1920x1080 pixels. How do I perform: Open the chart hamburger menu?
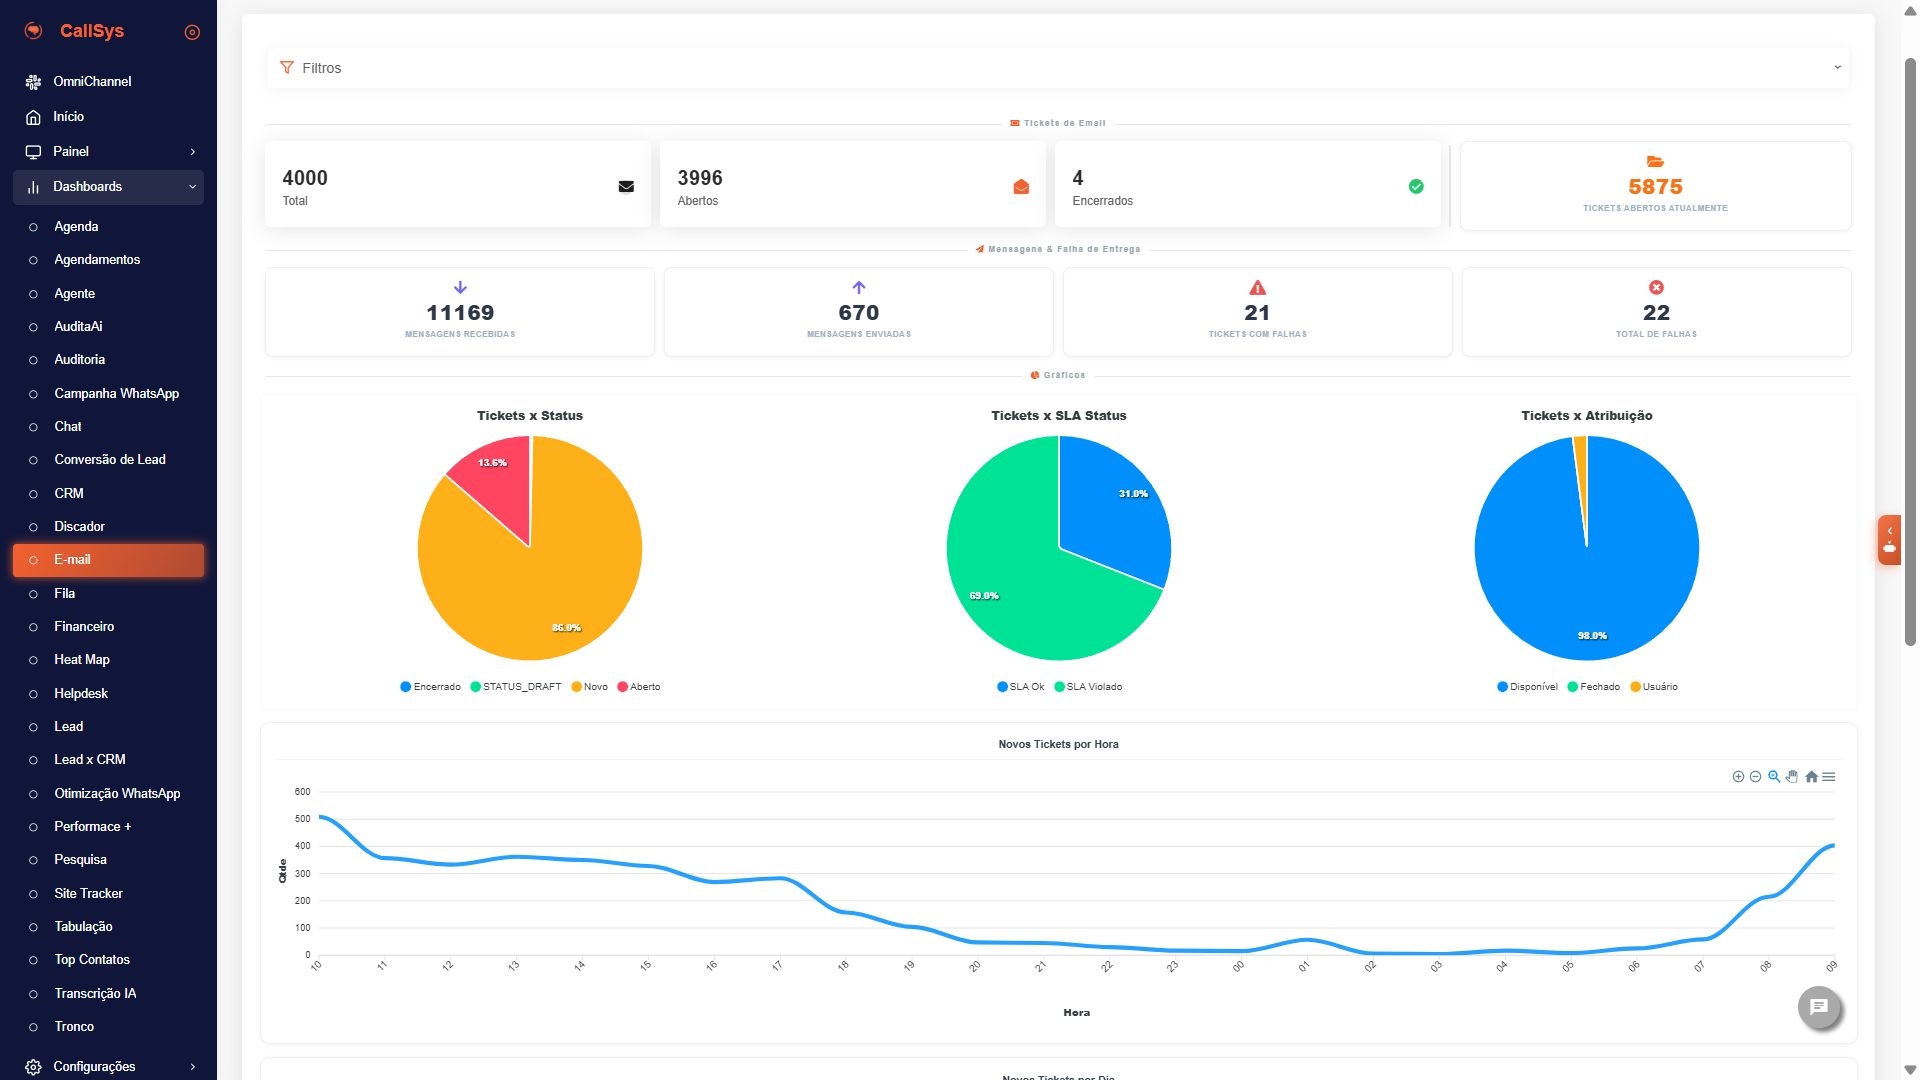point(1829,777)
